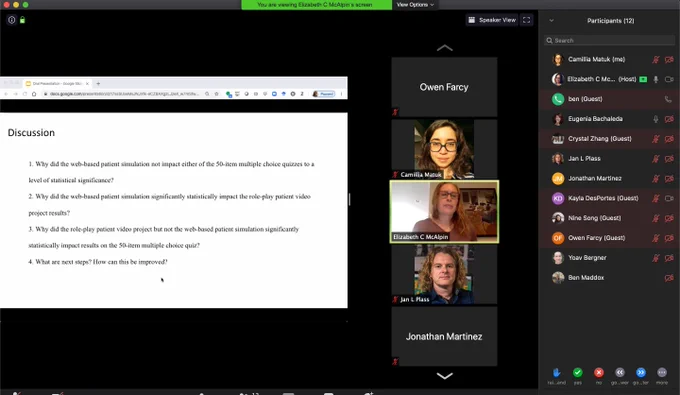Click Yoav Bergner in participants list
This screenshot has width=680, height=395.
coord(609,258)
